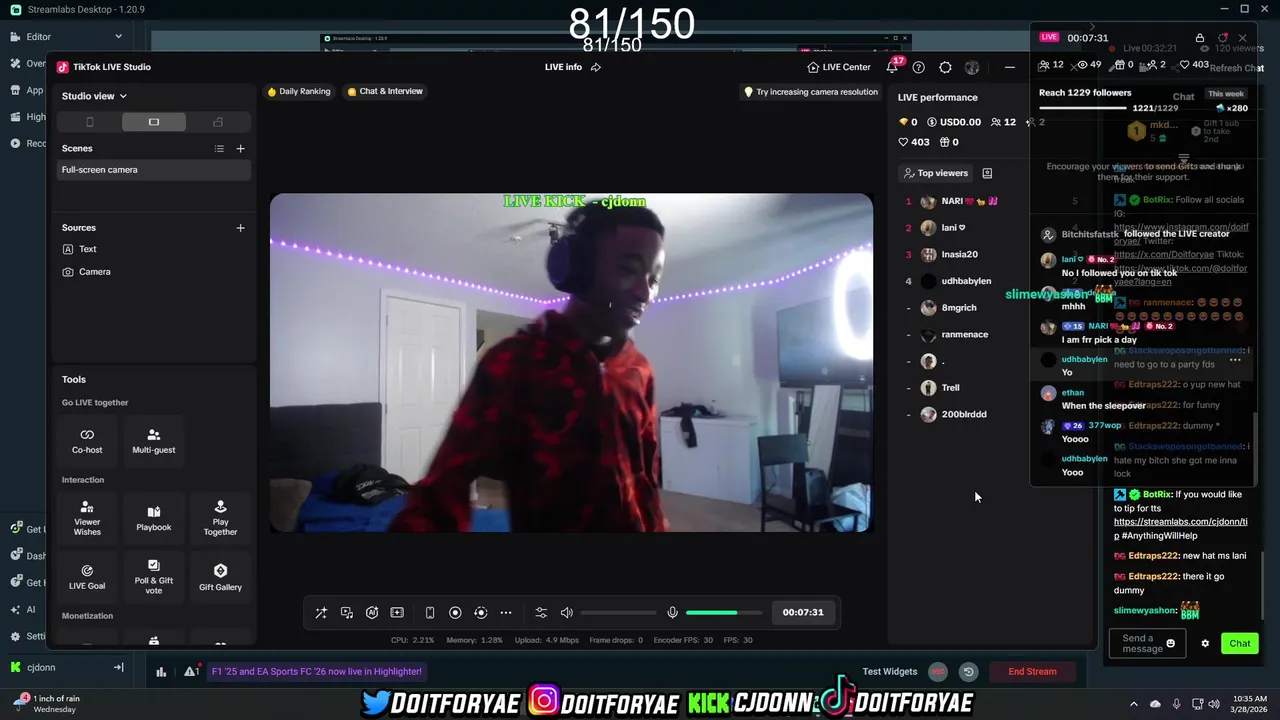Adjust the green microphone level slider
The width and height of the screenshot is (1280, 720).
pyautogui.click(x=724, y=613)
